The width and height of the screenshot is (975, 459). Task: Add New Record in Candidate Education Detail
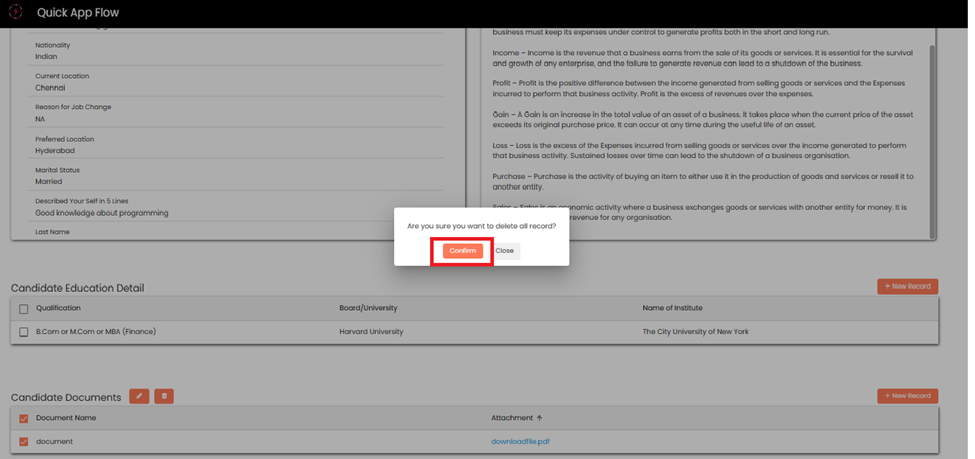[x=907, y=286]
